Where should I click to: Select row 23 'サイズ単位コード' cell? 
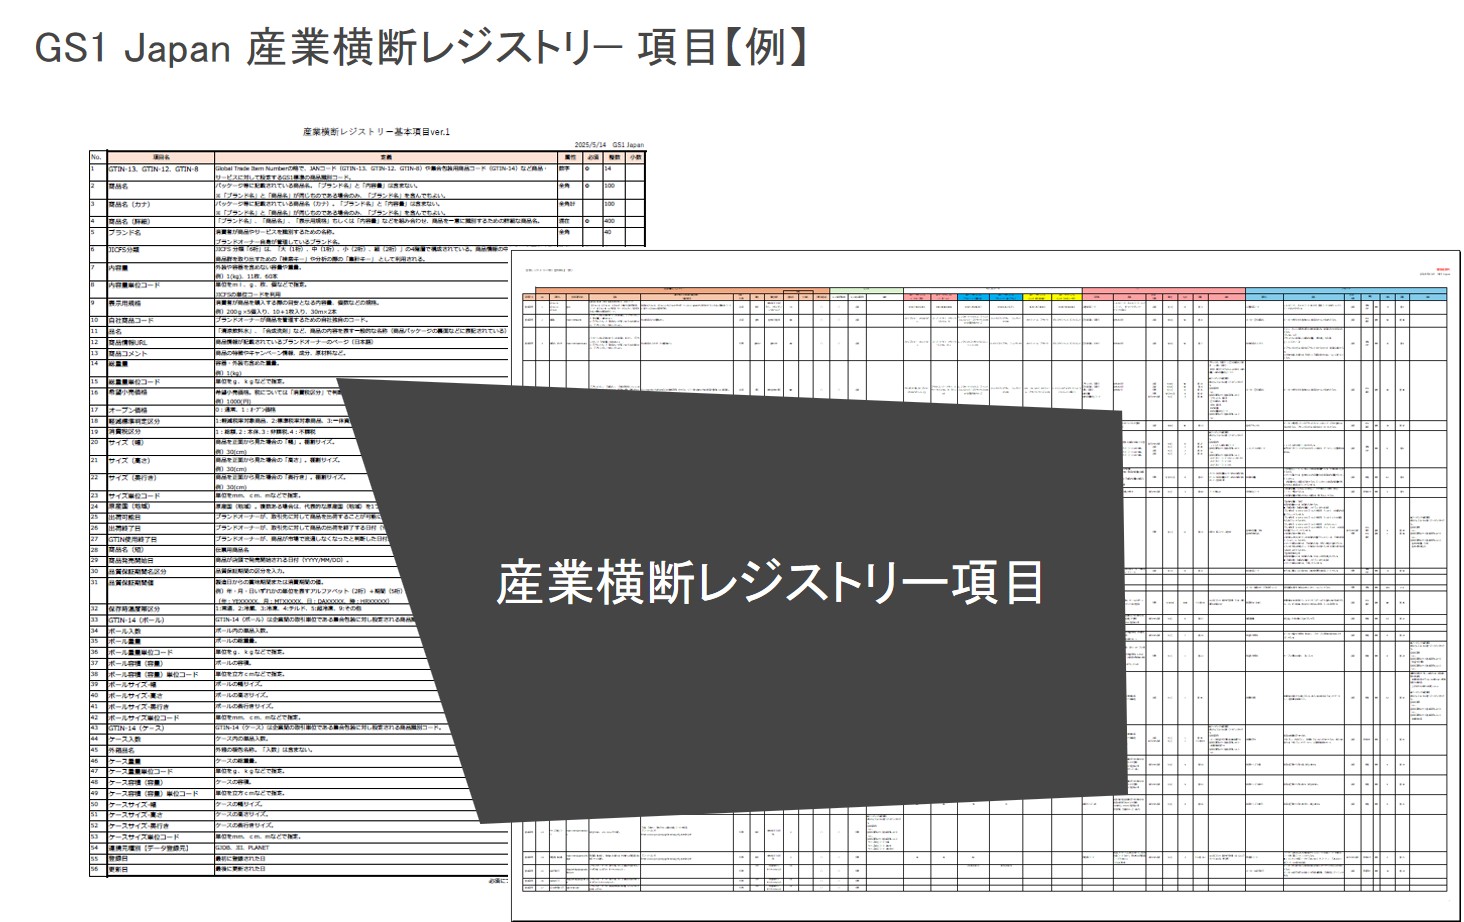[x=160, y=496]
